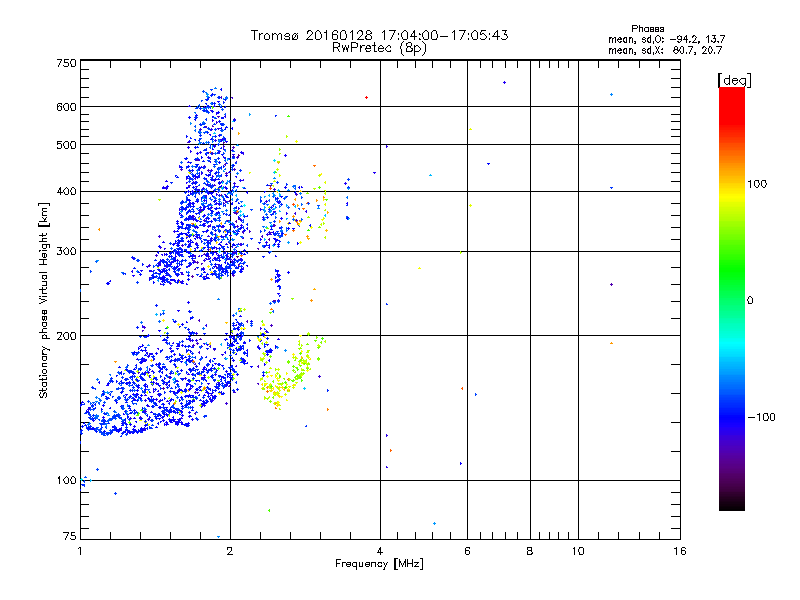Click the 'Phases' header text
The image size is (800, 600).
click(647, 29)
